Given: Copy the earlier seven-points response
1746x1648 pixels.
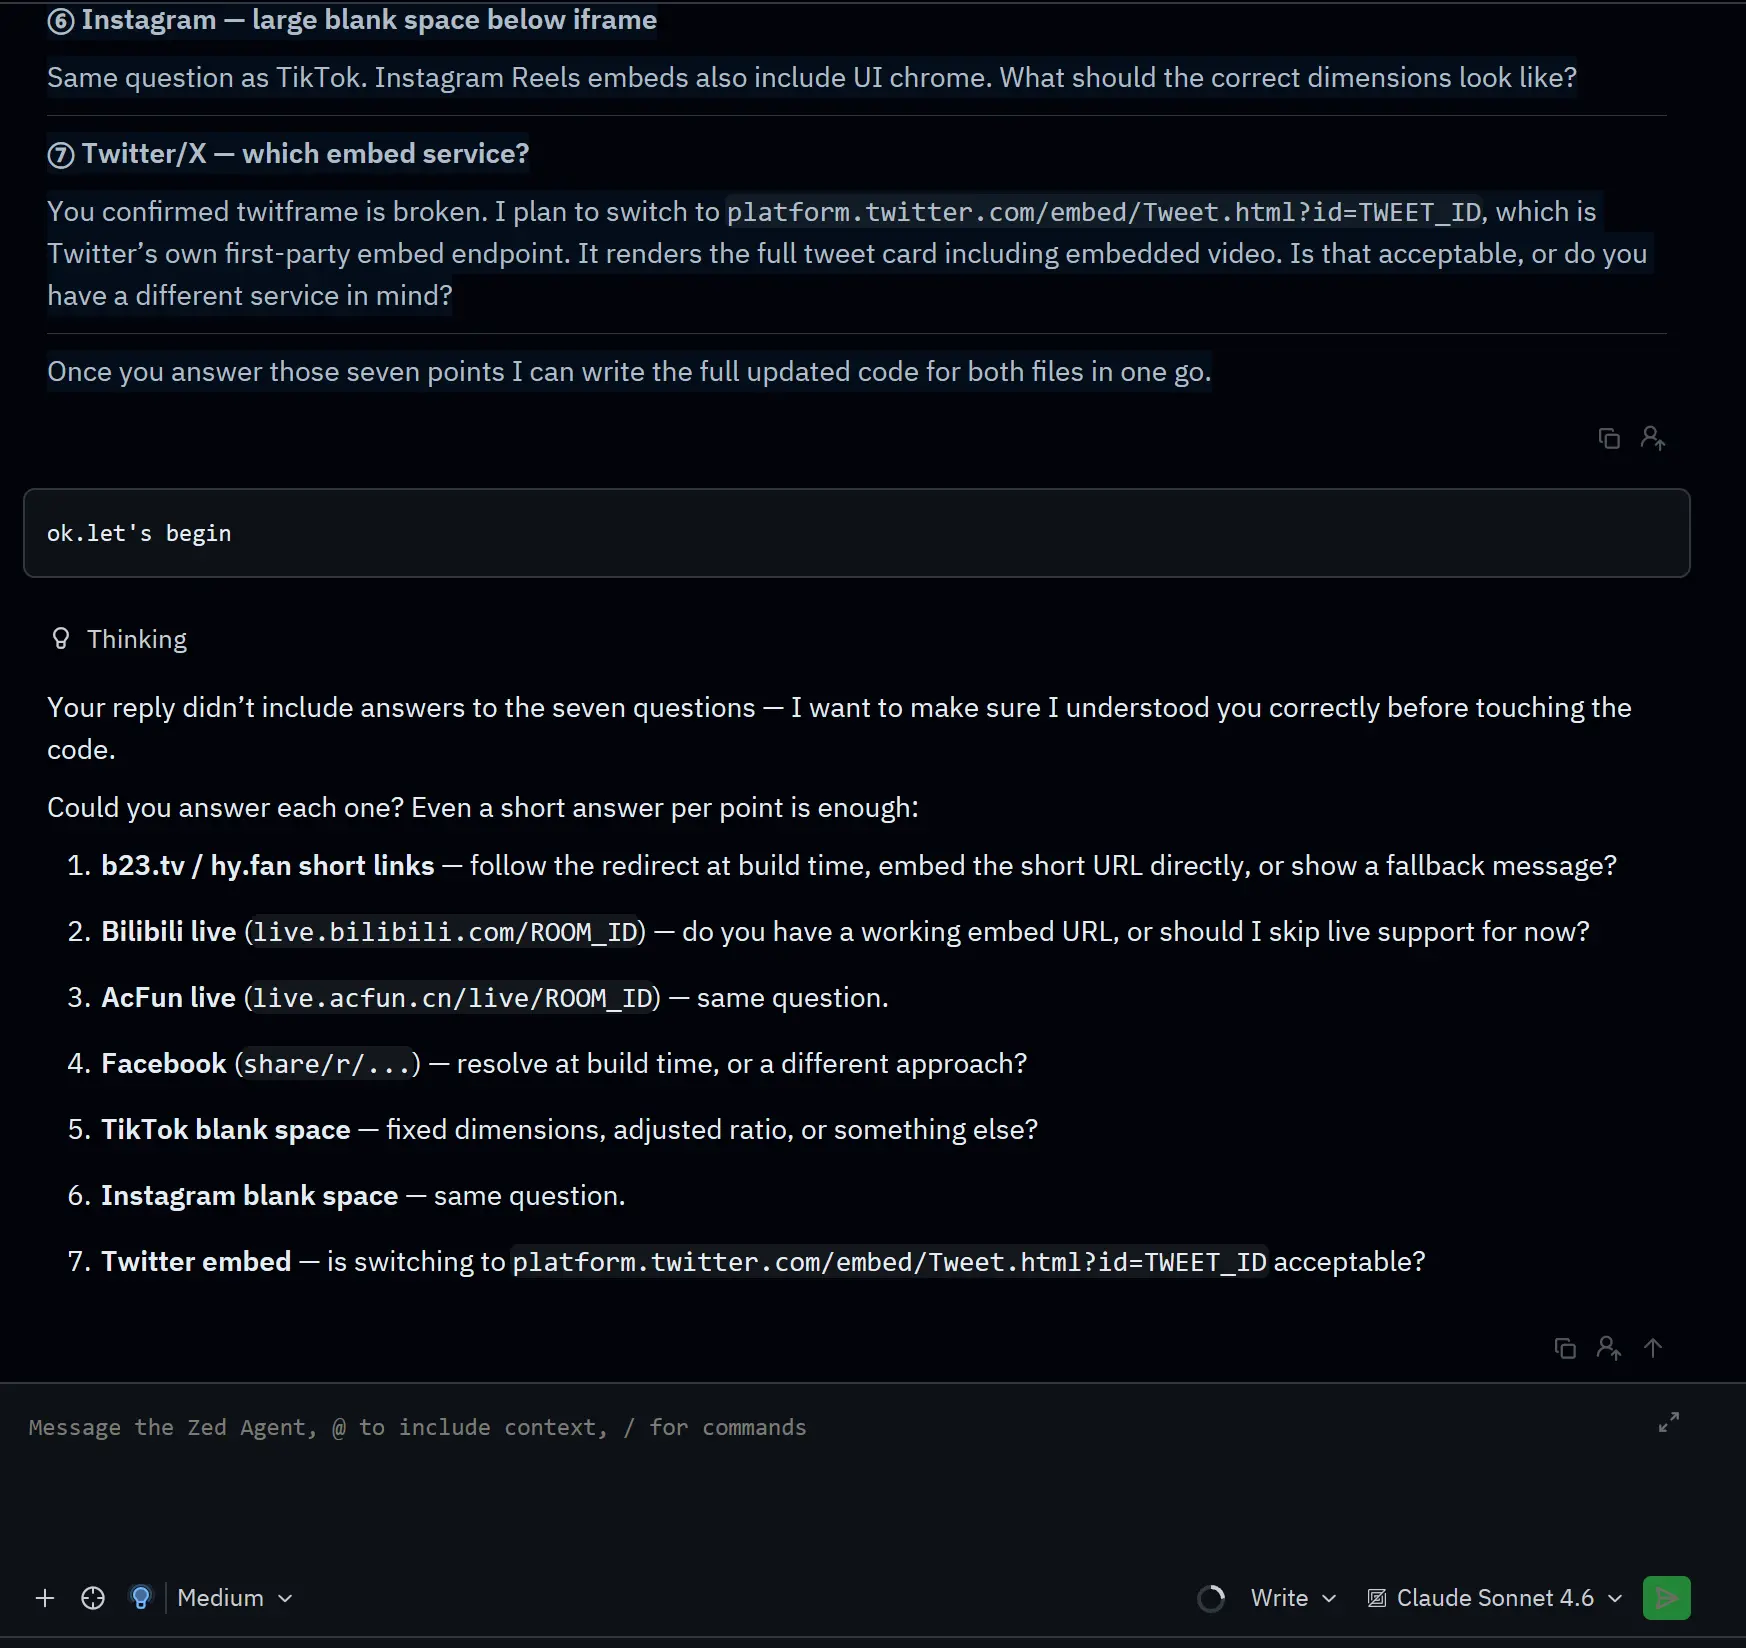Looking at the screenshot, I should (1609, 438).
